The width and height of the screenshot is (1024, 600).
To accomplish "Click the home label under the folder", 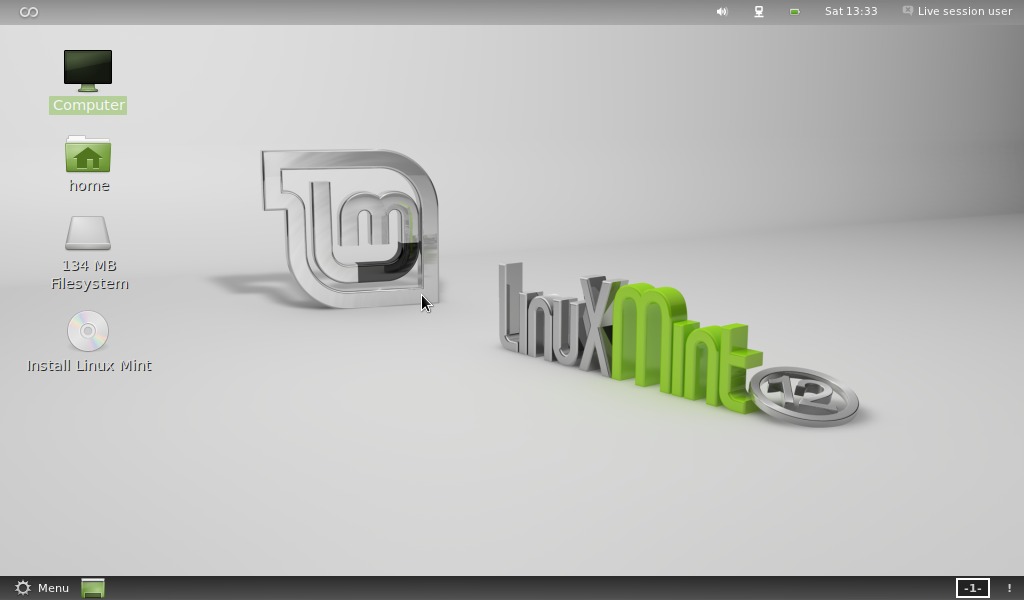I will pyautogui.click(x=89, y=186).
